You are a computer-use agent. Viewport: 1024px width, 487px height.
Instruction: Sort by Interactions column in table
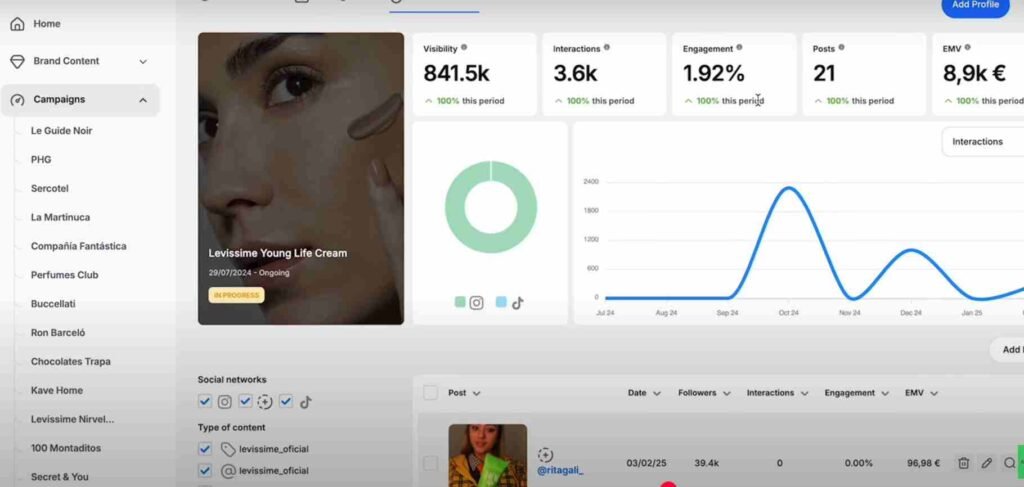778,393
